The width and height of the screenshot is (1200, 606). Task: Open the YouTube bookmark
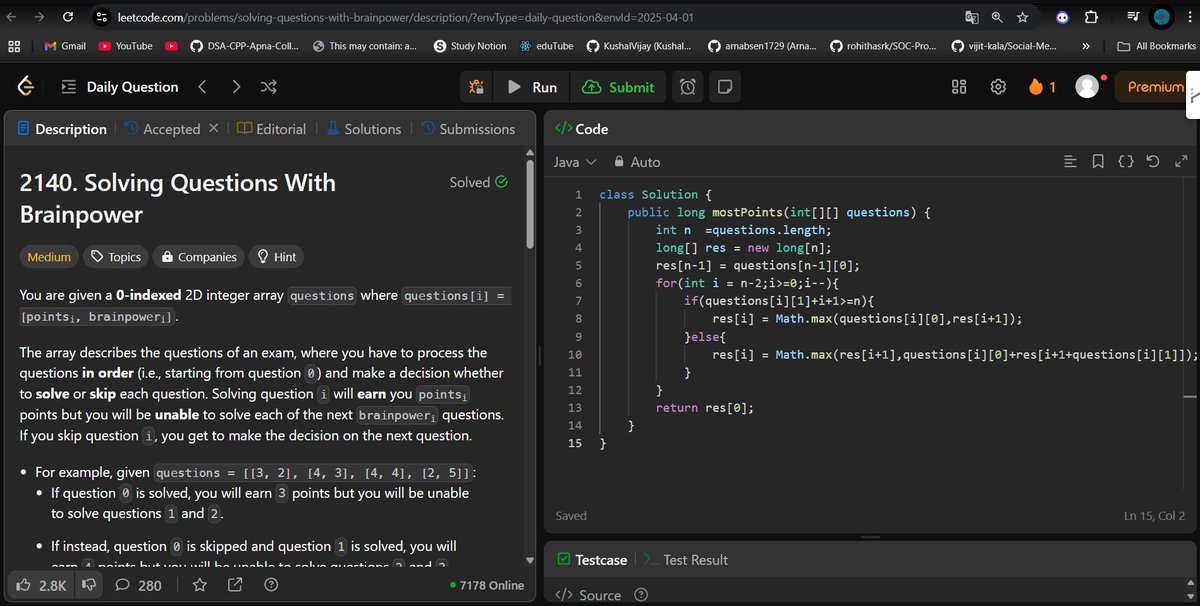click(x=125, y=46)
